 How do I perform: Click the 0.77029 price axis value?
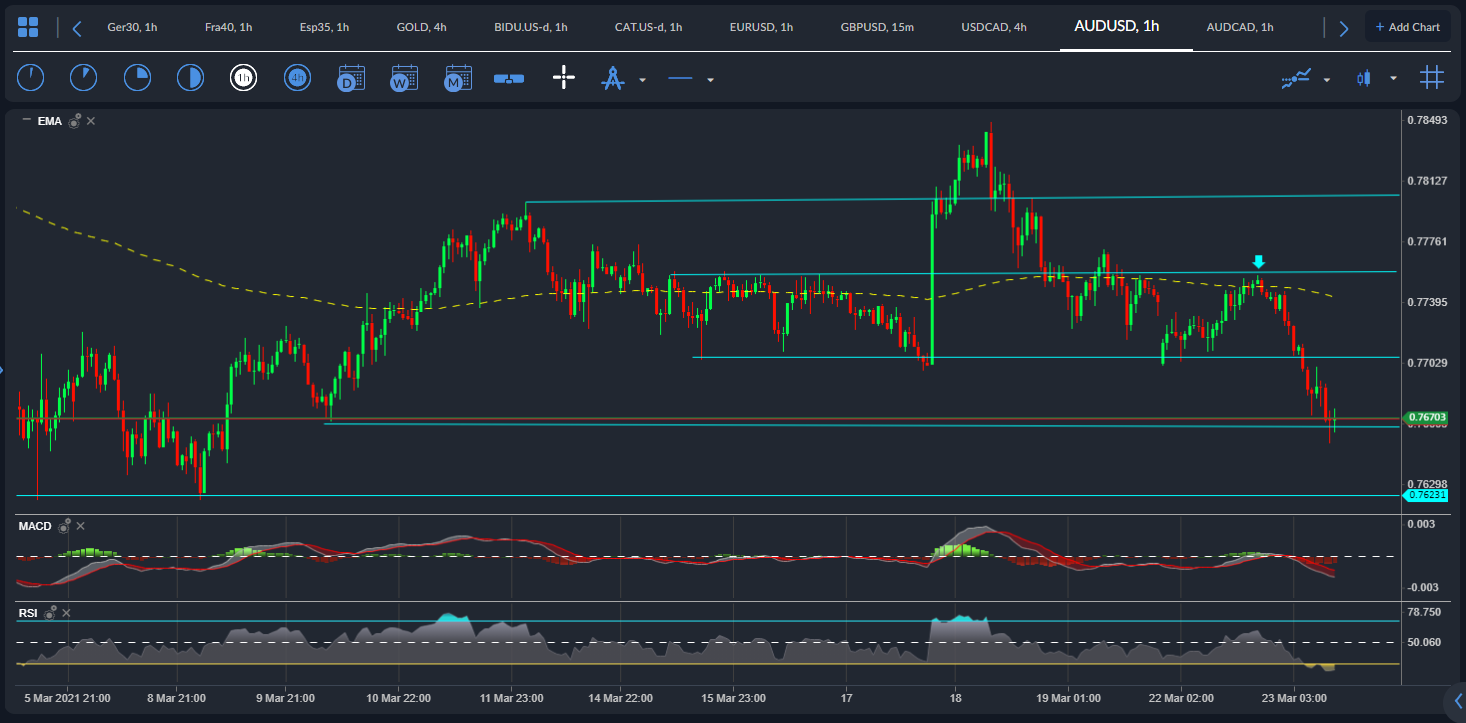(x=1427, y=362)
